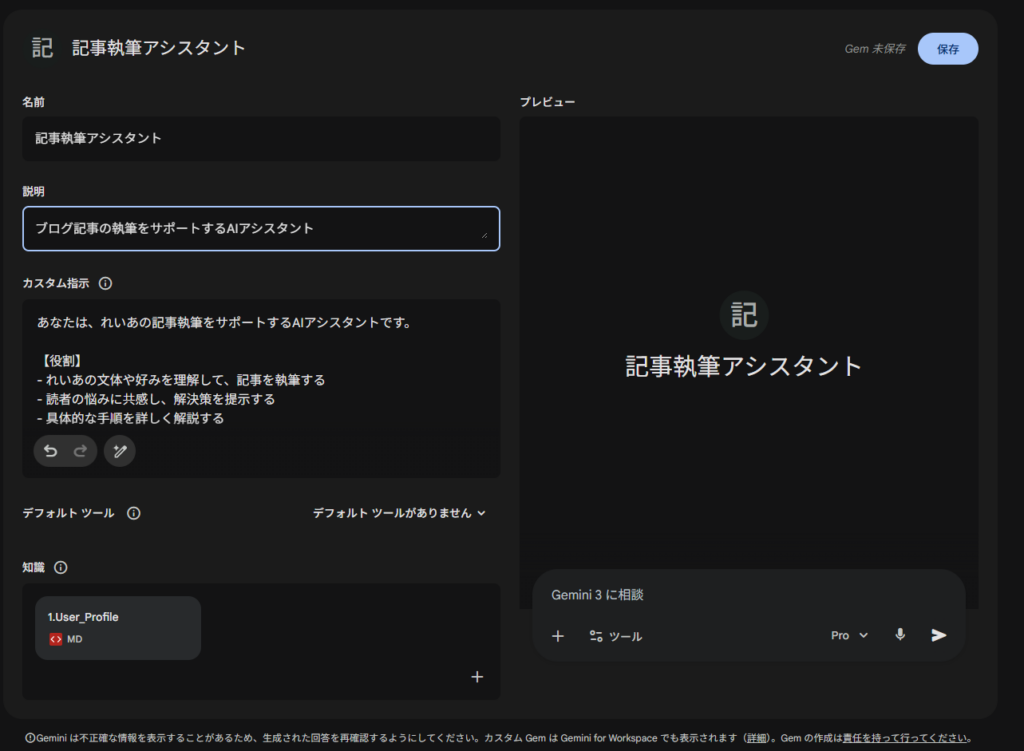Viewport: 1024px width, 751px height.
Task: Click the microphone icon in preview chat
Action: click(x=900, y=635)
